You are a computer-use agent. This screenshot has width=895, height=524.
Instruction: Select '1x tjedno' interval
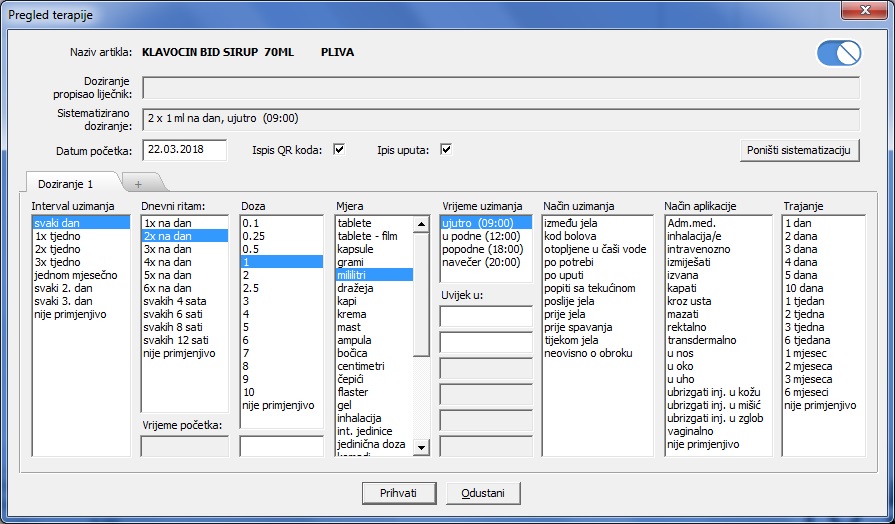(81, 236)
